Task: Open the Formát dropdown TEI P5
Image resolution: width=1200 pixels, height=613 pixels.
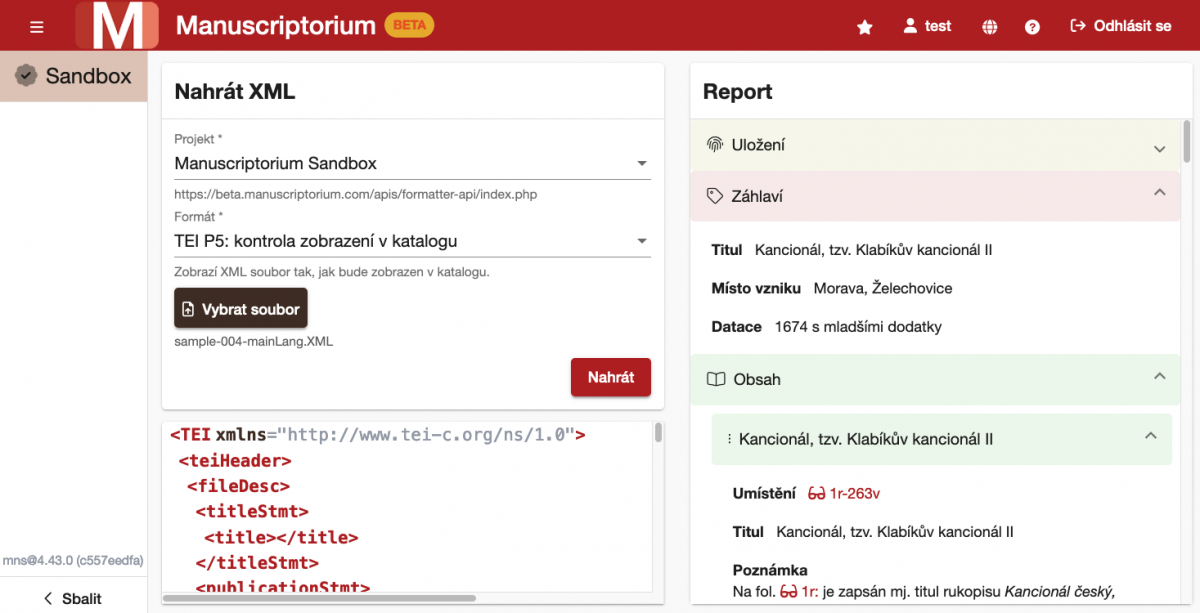Action: coord(412,241)
